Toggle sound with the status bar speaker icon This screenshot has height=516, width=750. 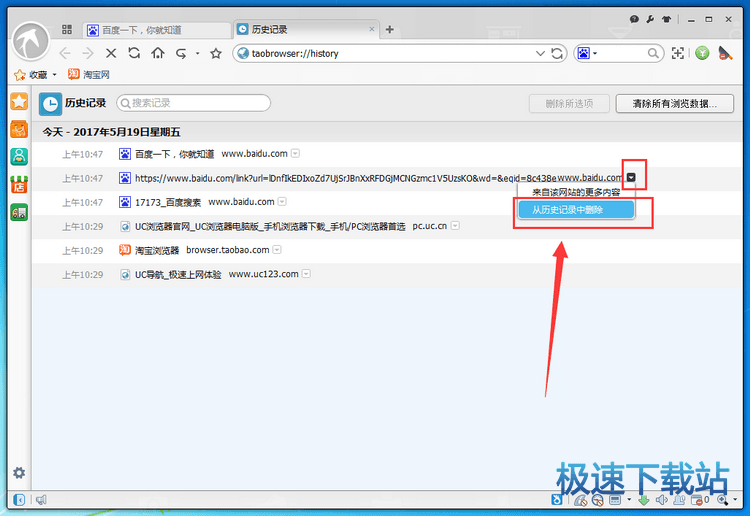(662, 500)
